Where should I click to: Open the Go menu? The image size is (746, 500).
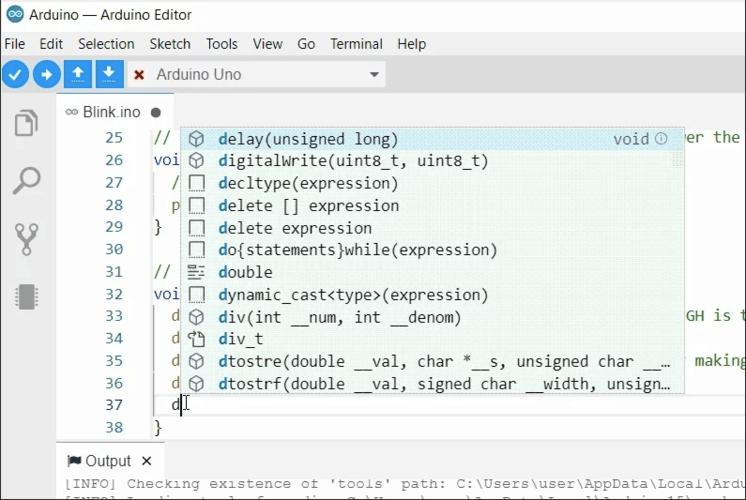[306, 44]
